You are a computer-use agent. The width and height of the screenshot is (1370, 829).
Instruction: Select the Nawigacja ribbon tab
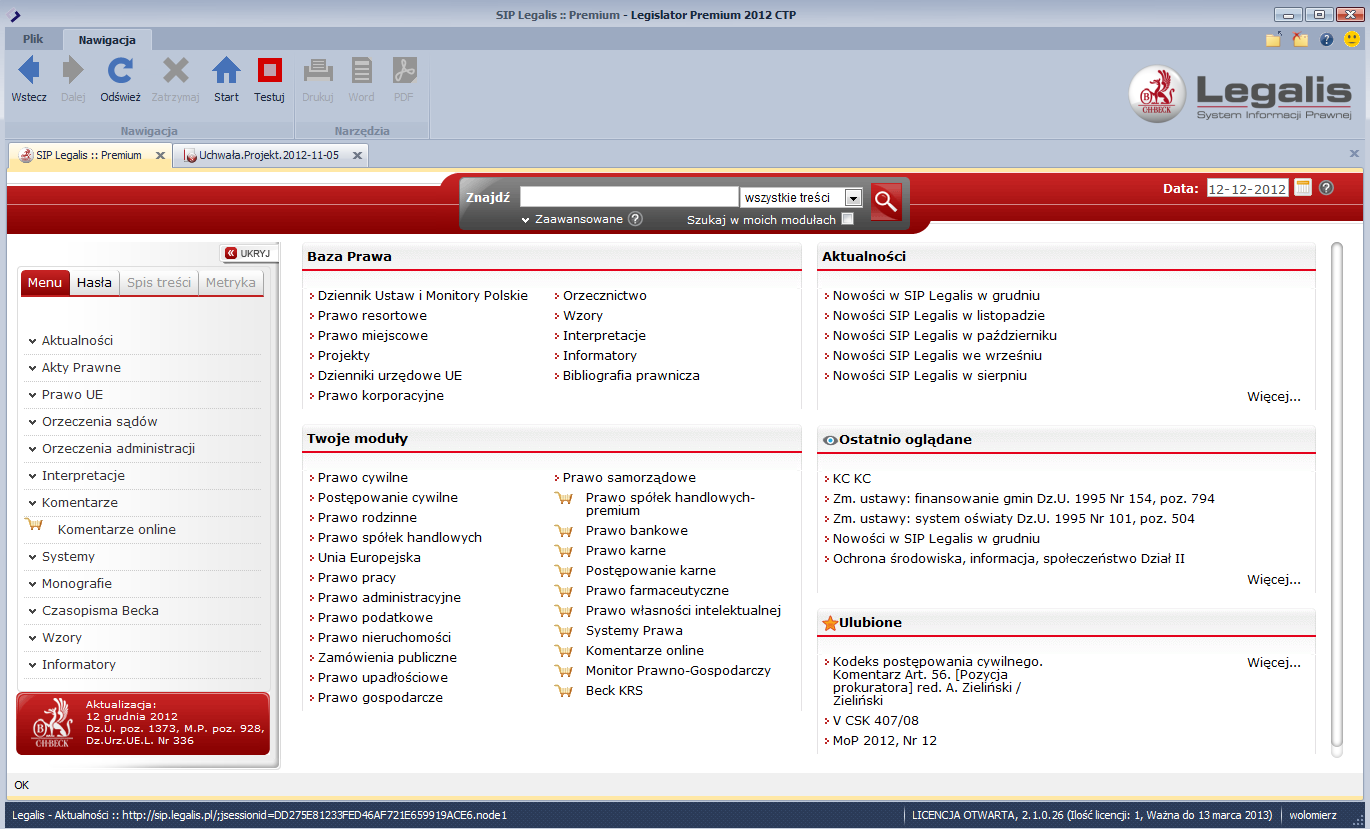[107, 40]
